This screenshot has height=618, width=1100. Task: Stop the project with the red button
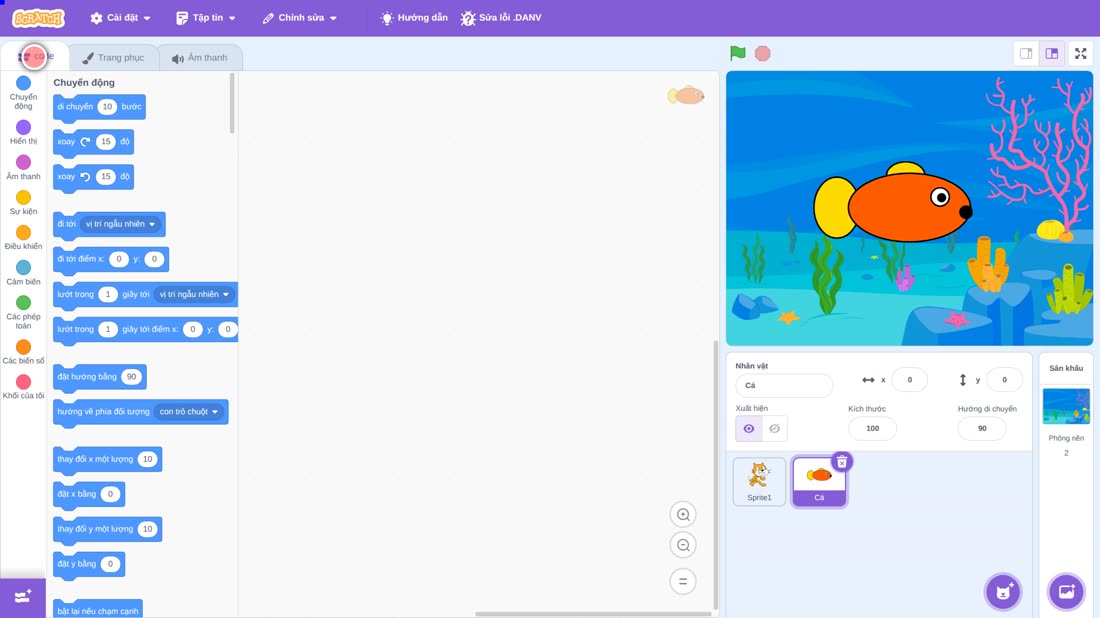click(763, 53)
